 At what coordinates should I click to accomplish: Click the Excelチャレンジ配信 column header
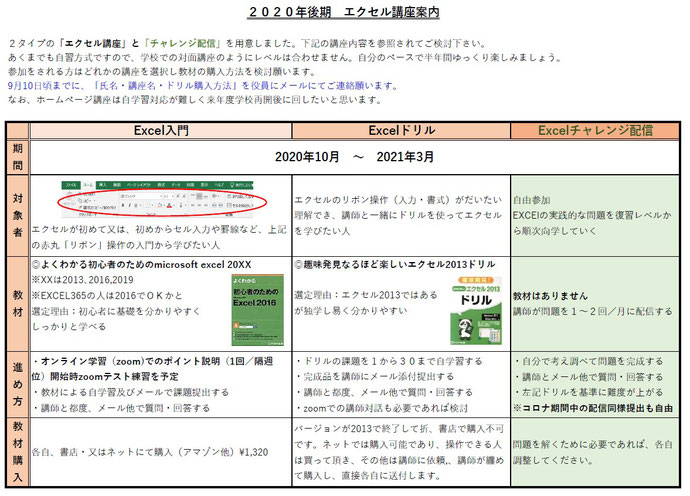pyautogui.click(x=595, y=131)
